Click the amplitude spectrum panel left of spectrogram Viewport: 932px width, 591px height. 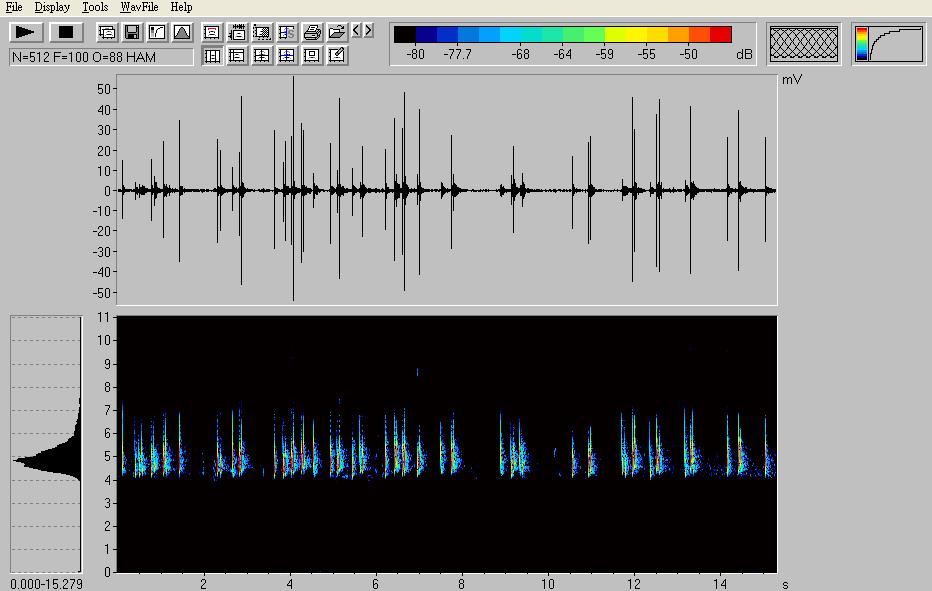[46, 445]
